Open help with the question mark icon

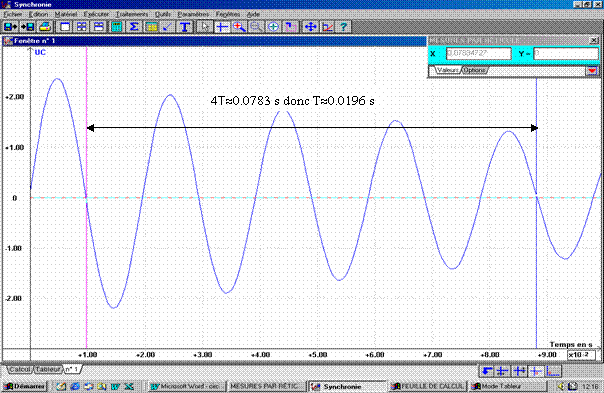coord(343,27)
